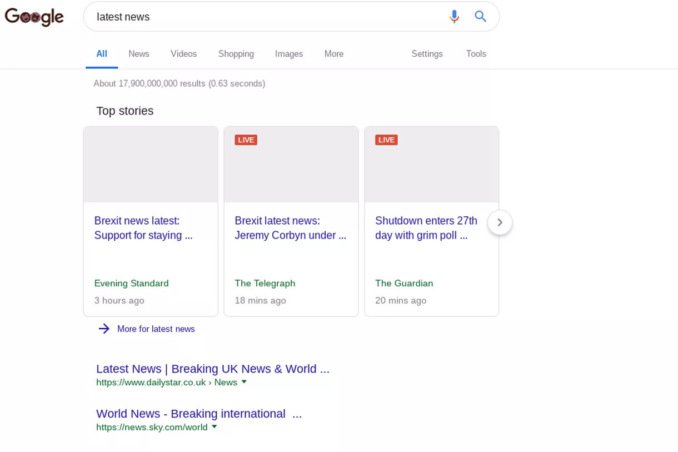Click the blue search magnifier icon
The height and width of the screenshot is (452, 678).
[x=480, y=17]
